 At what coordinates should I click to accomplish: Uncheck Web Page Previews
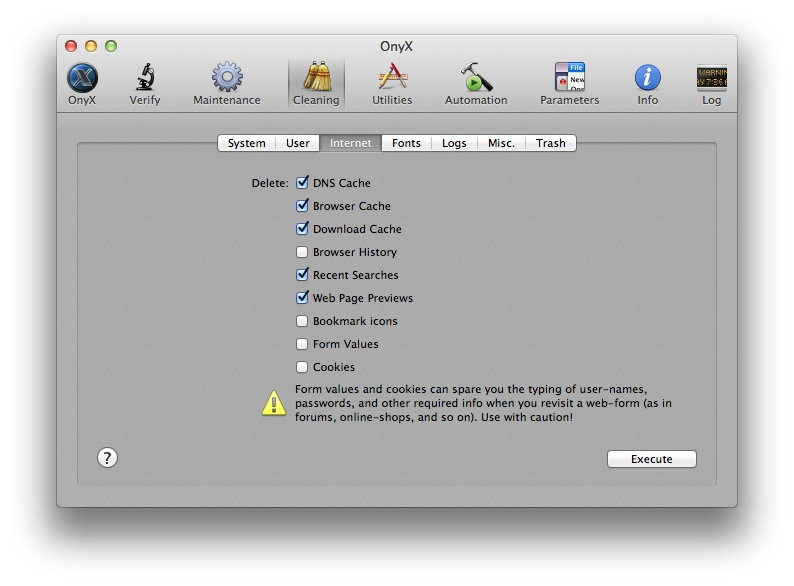pyautogui.click(x=302, y=297)
